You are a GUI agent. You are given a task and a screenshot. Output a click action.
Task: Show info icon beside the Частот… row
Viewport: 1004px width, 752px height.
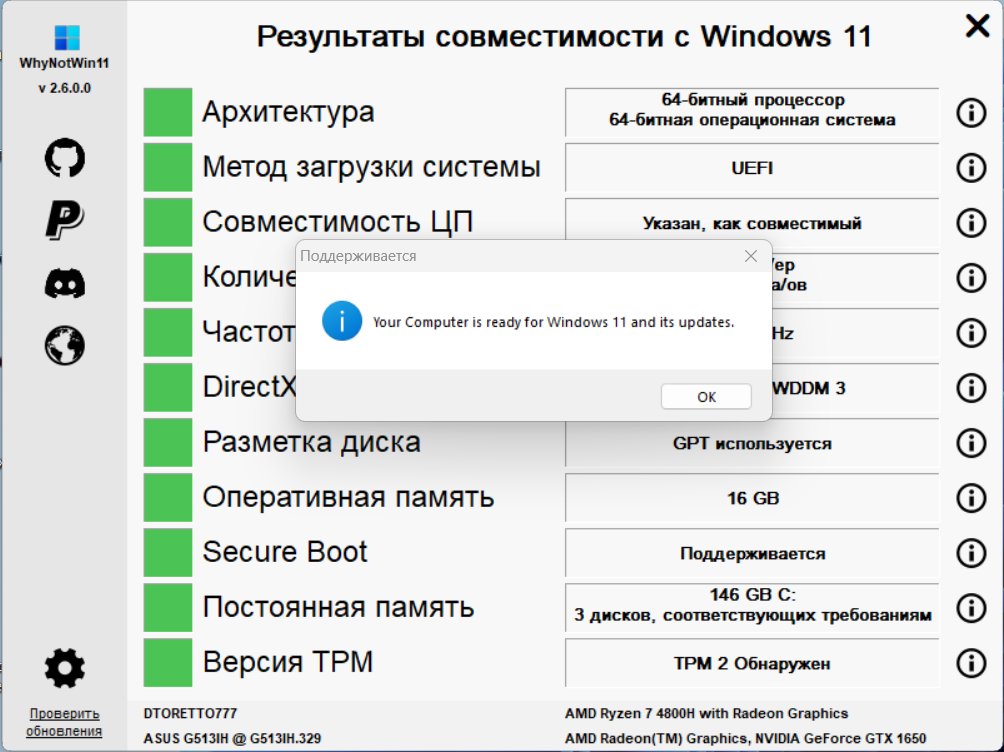pyautogui.click(x=971, y=333)
